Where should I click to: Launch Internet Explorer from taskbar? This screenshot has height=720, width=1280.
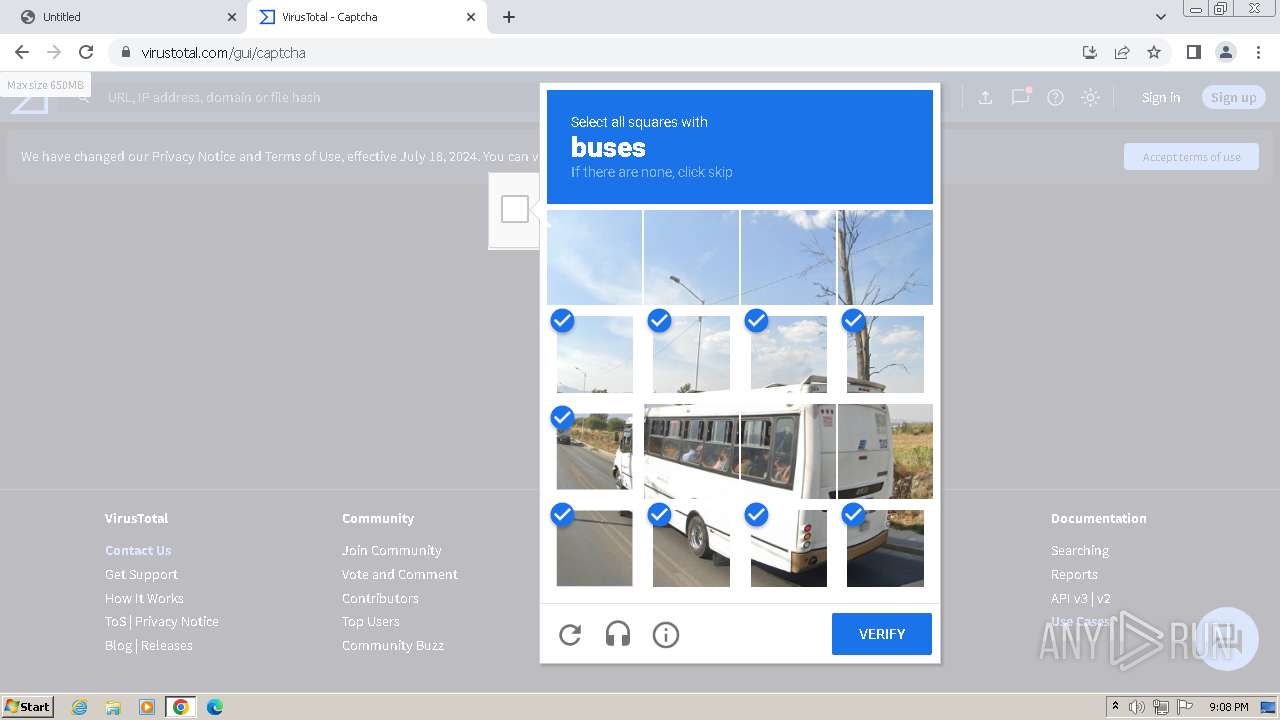79,707
